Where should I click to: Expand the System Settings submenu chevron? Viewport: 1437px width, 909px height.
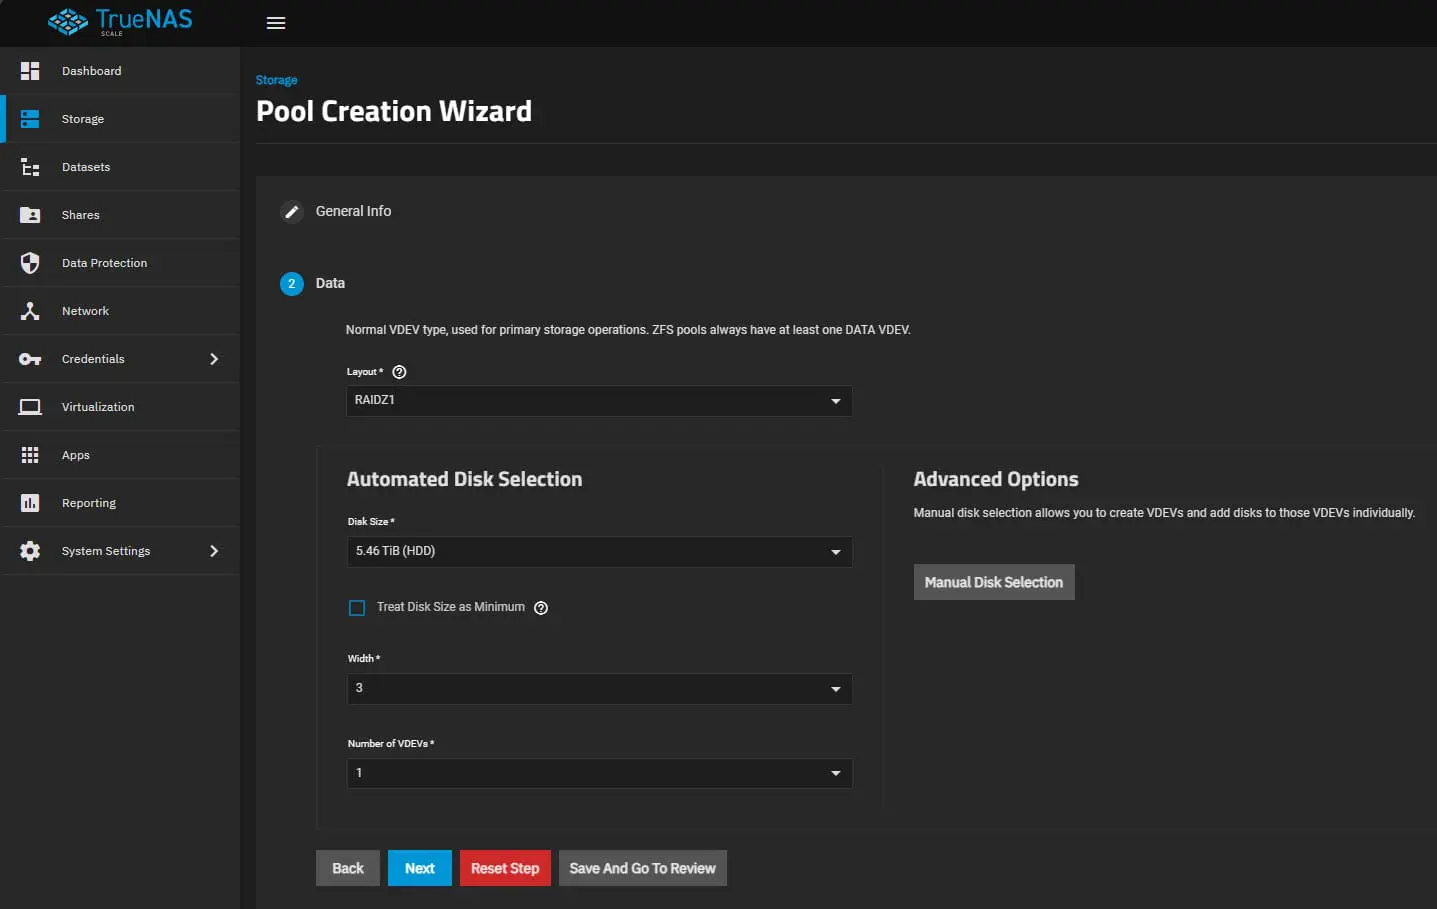214,551
